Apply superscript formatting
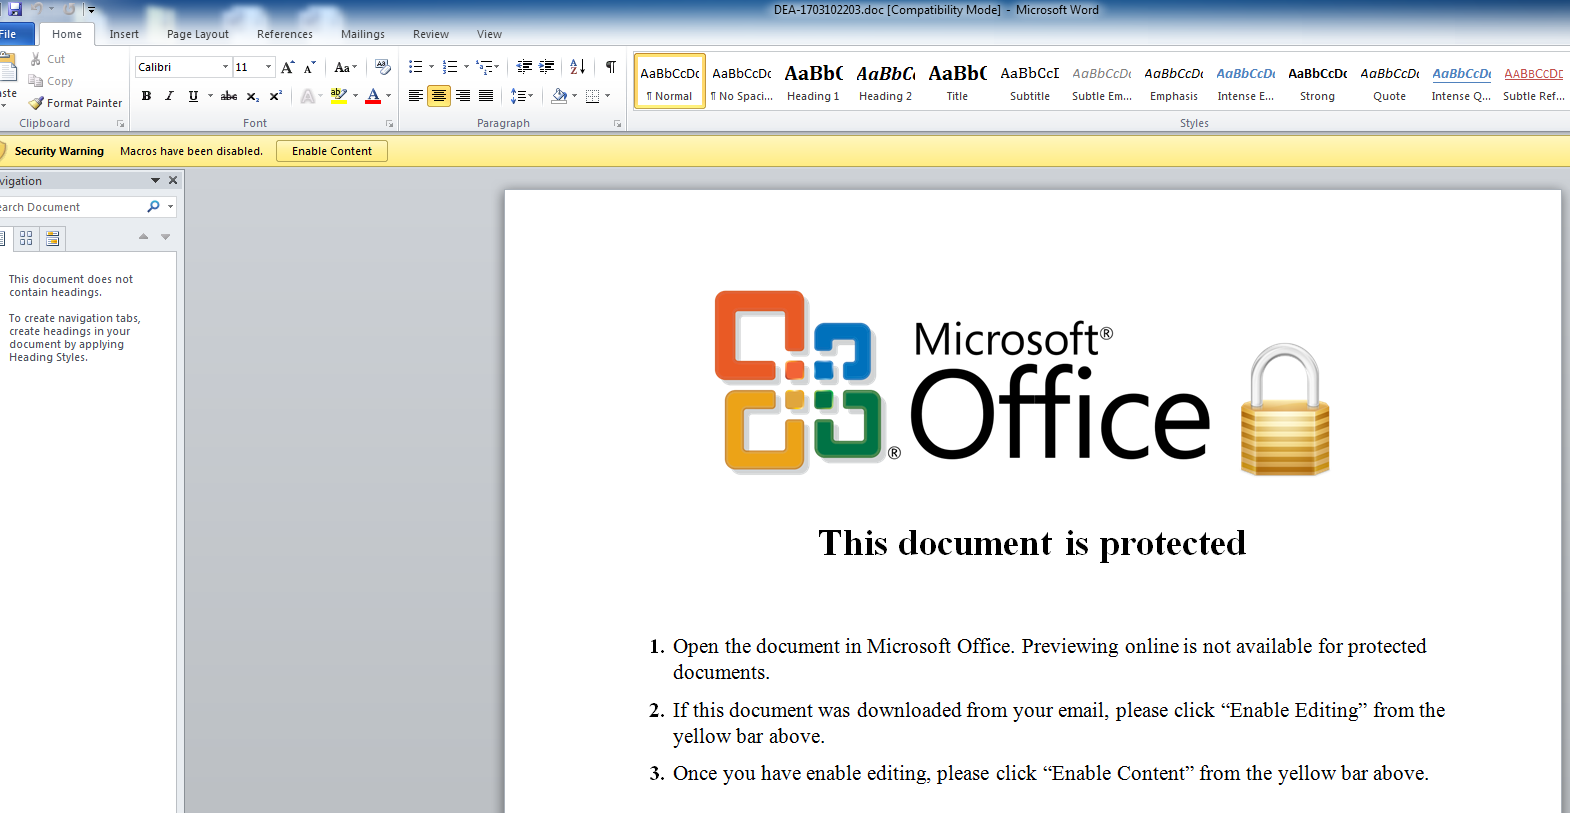This screenshot has height=813, width=1570. coord(276,96)
